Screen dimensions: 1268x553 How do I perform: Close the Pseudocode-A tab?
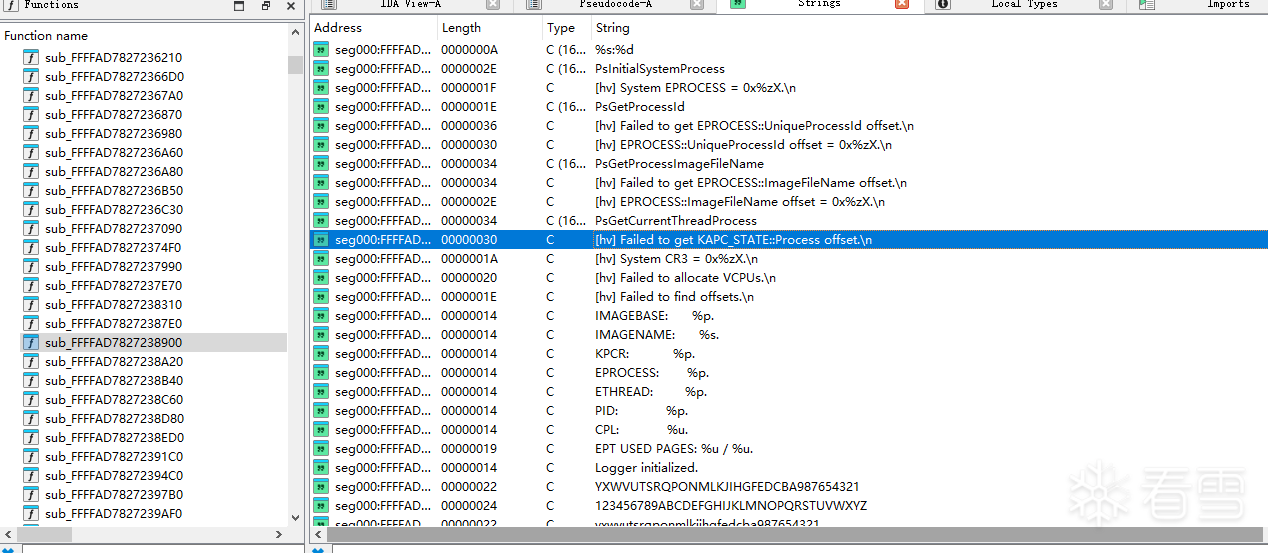[697, 4]
